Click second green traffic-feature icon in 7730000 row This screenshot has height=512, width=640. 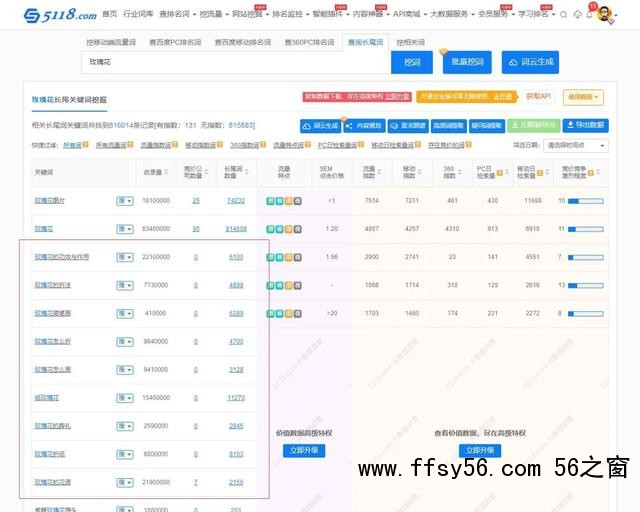pyautogui.click(x=280, y=285)
